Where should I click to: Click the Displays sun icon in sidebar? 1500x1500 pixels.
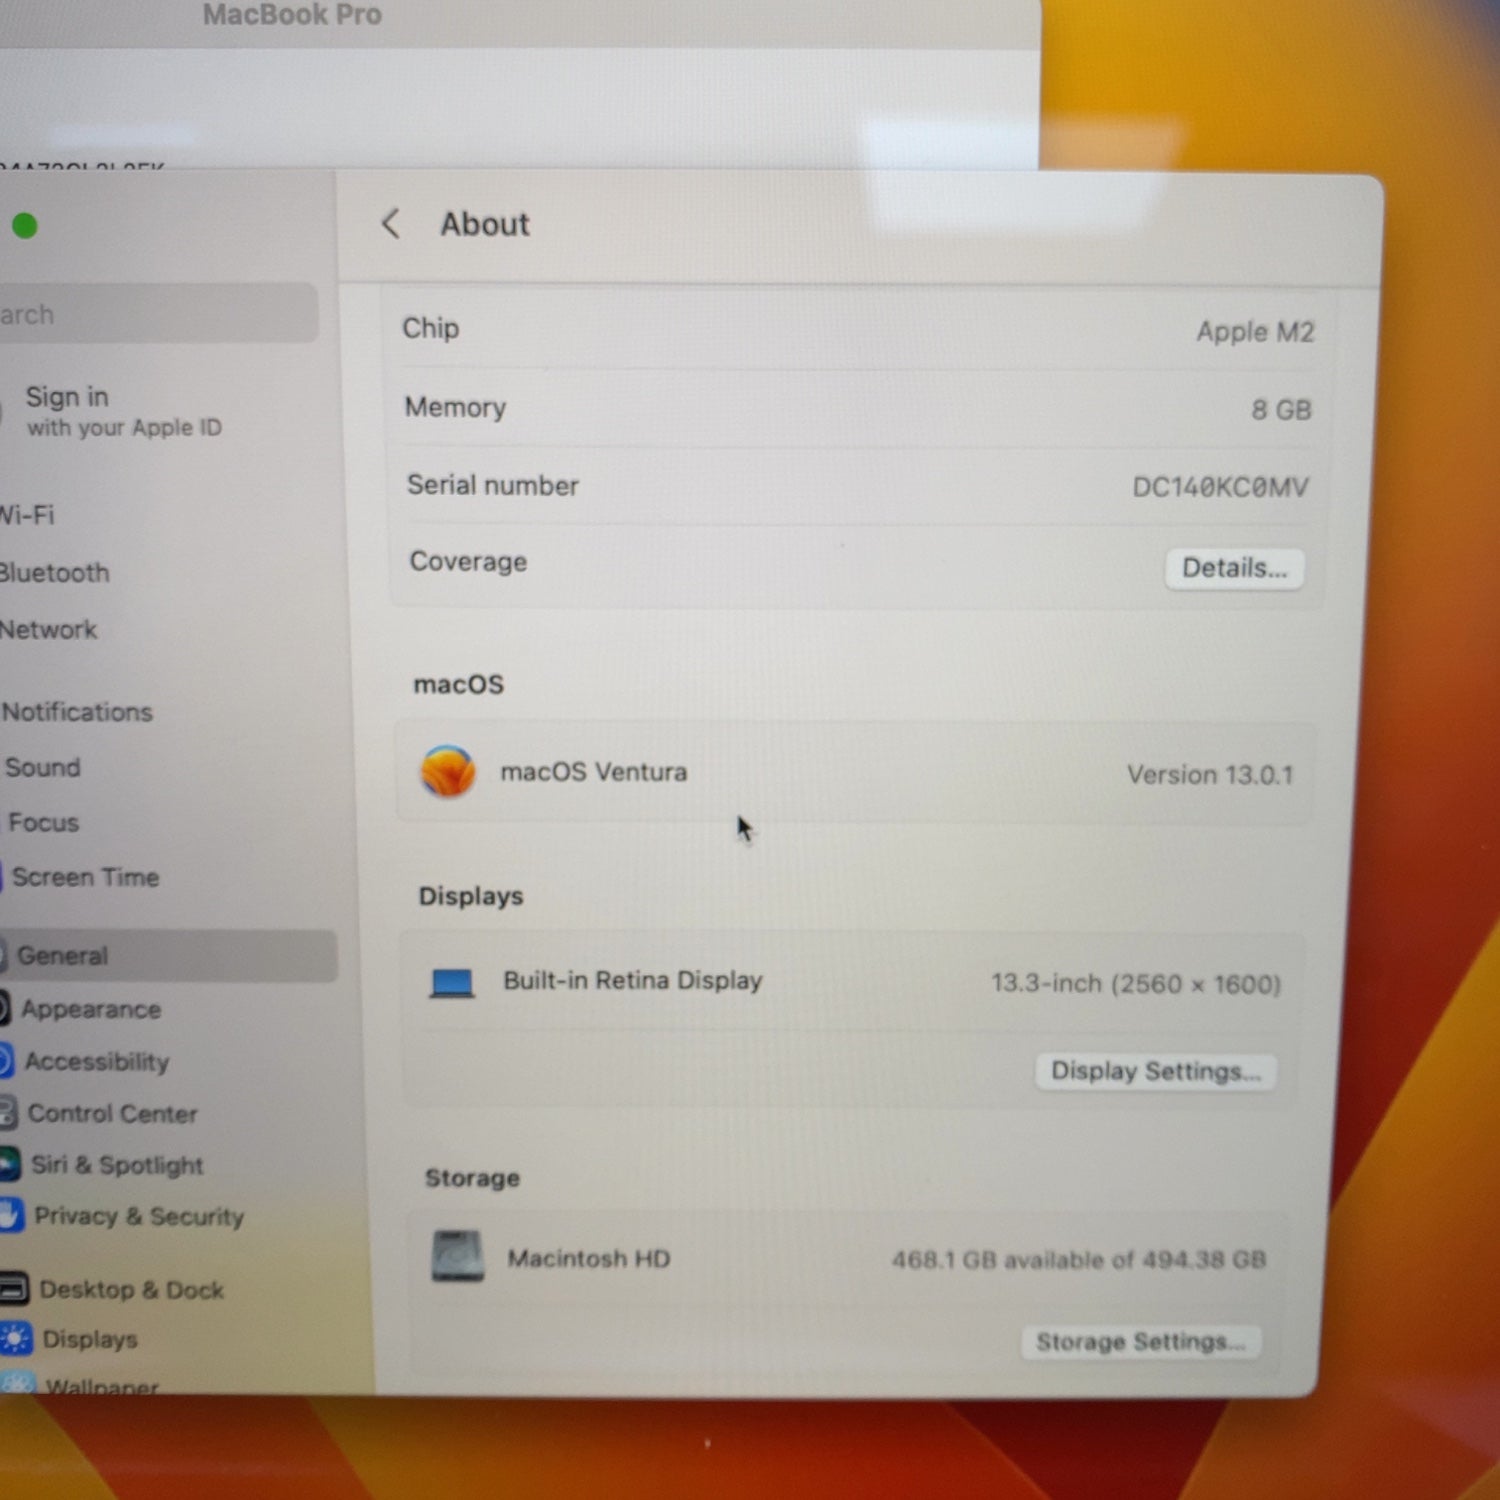[x=16, y=1338]
